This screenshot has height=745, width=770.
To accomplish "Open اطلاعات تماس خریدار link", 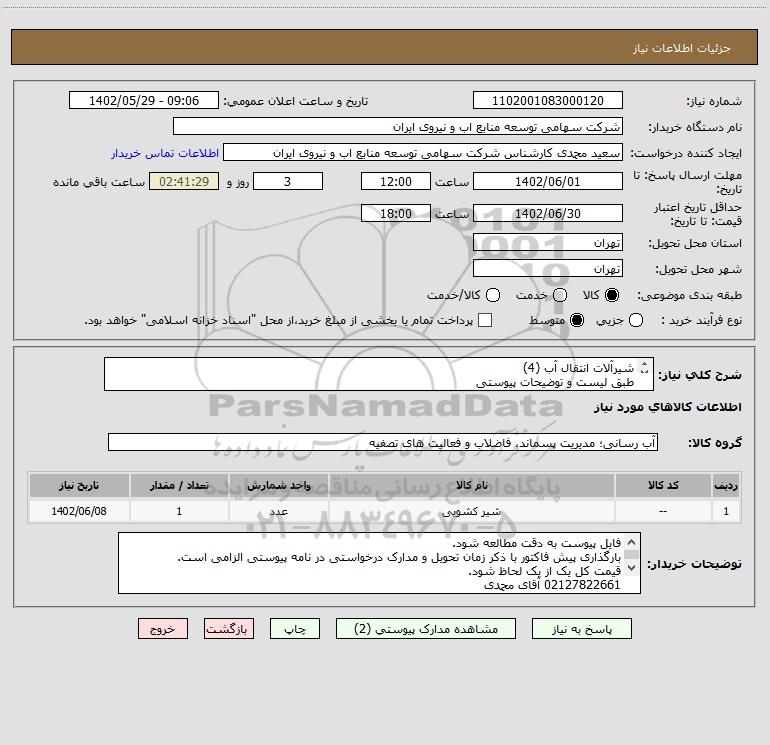I will point(165,153).
